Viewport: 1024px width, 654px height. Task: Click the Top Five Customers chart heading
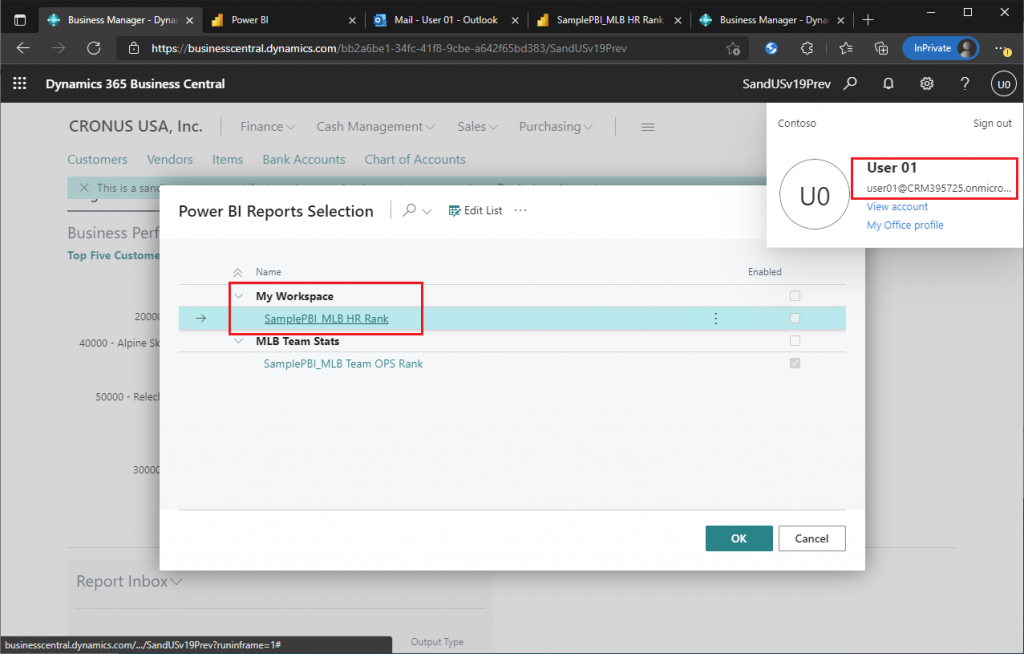click(113, 255)
